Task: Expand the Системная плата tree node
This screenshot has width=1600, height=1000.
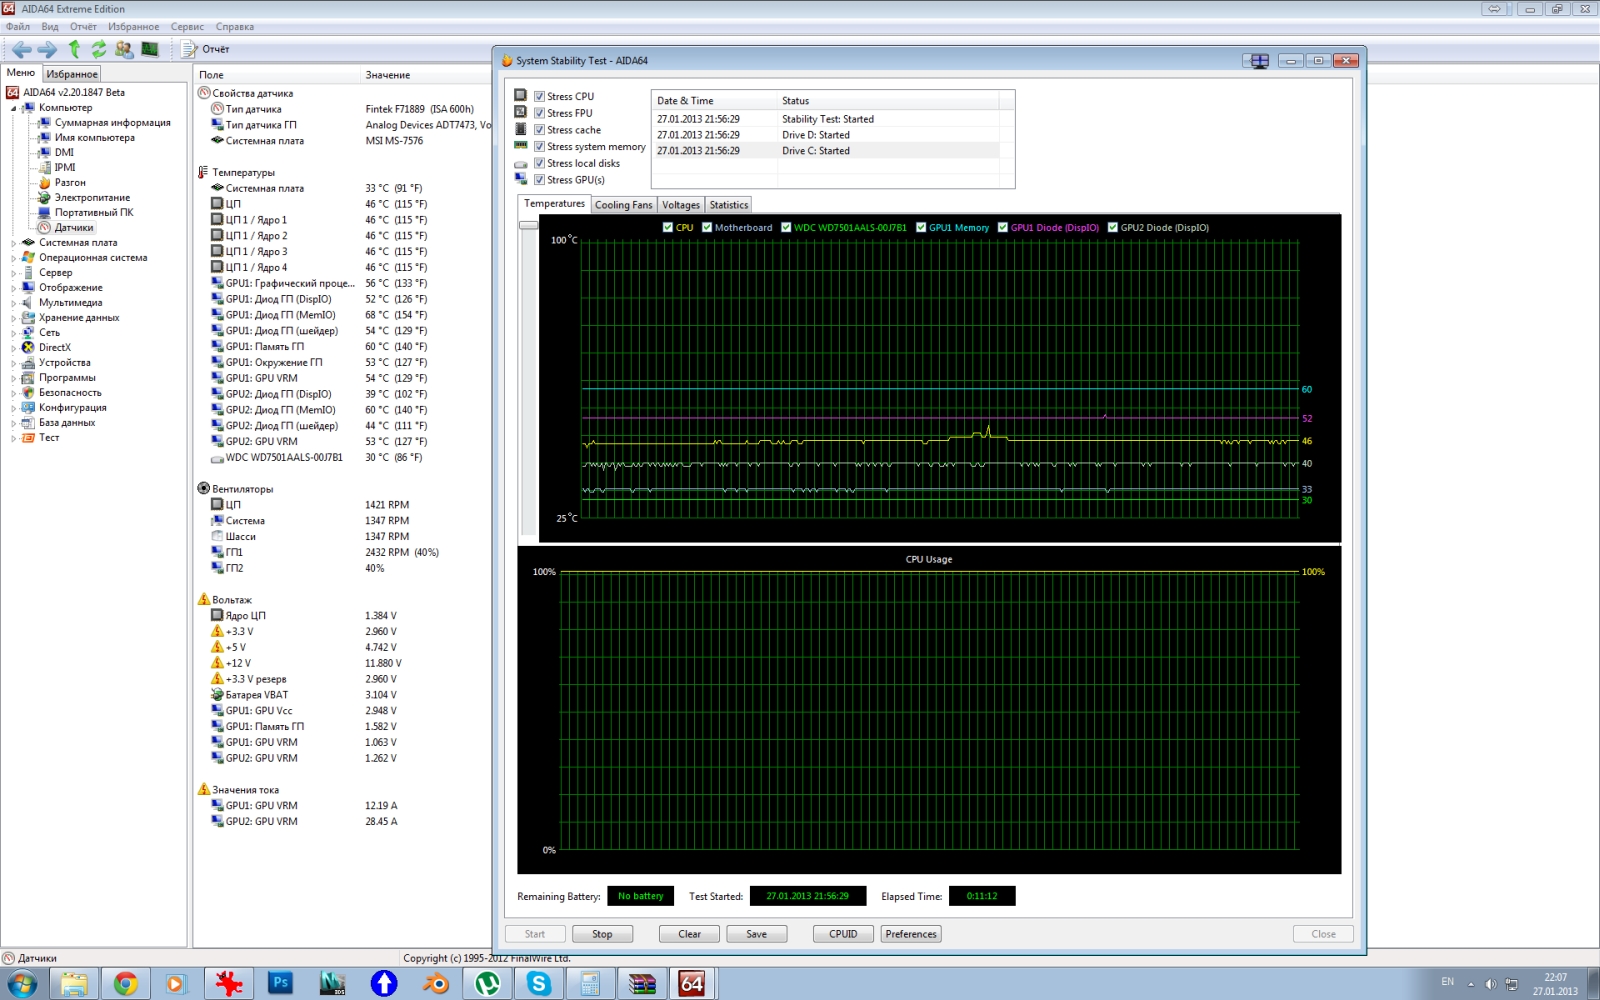Action: pyautogui.click(x=13, y=243)
